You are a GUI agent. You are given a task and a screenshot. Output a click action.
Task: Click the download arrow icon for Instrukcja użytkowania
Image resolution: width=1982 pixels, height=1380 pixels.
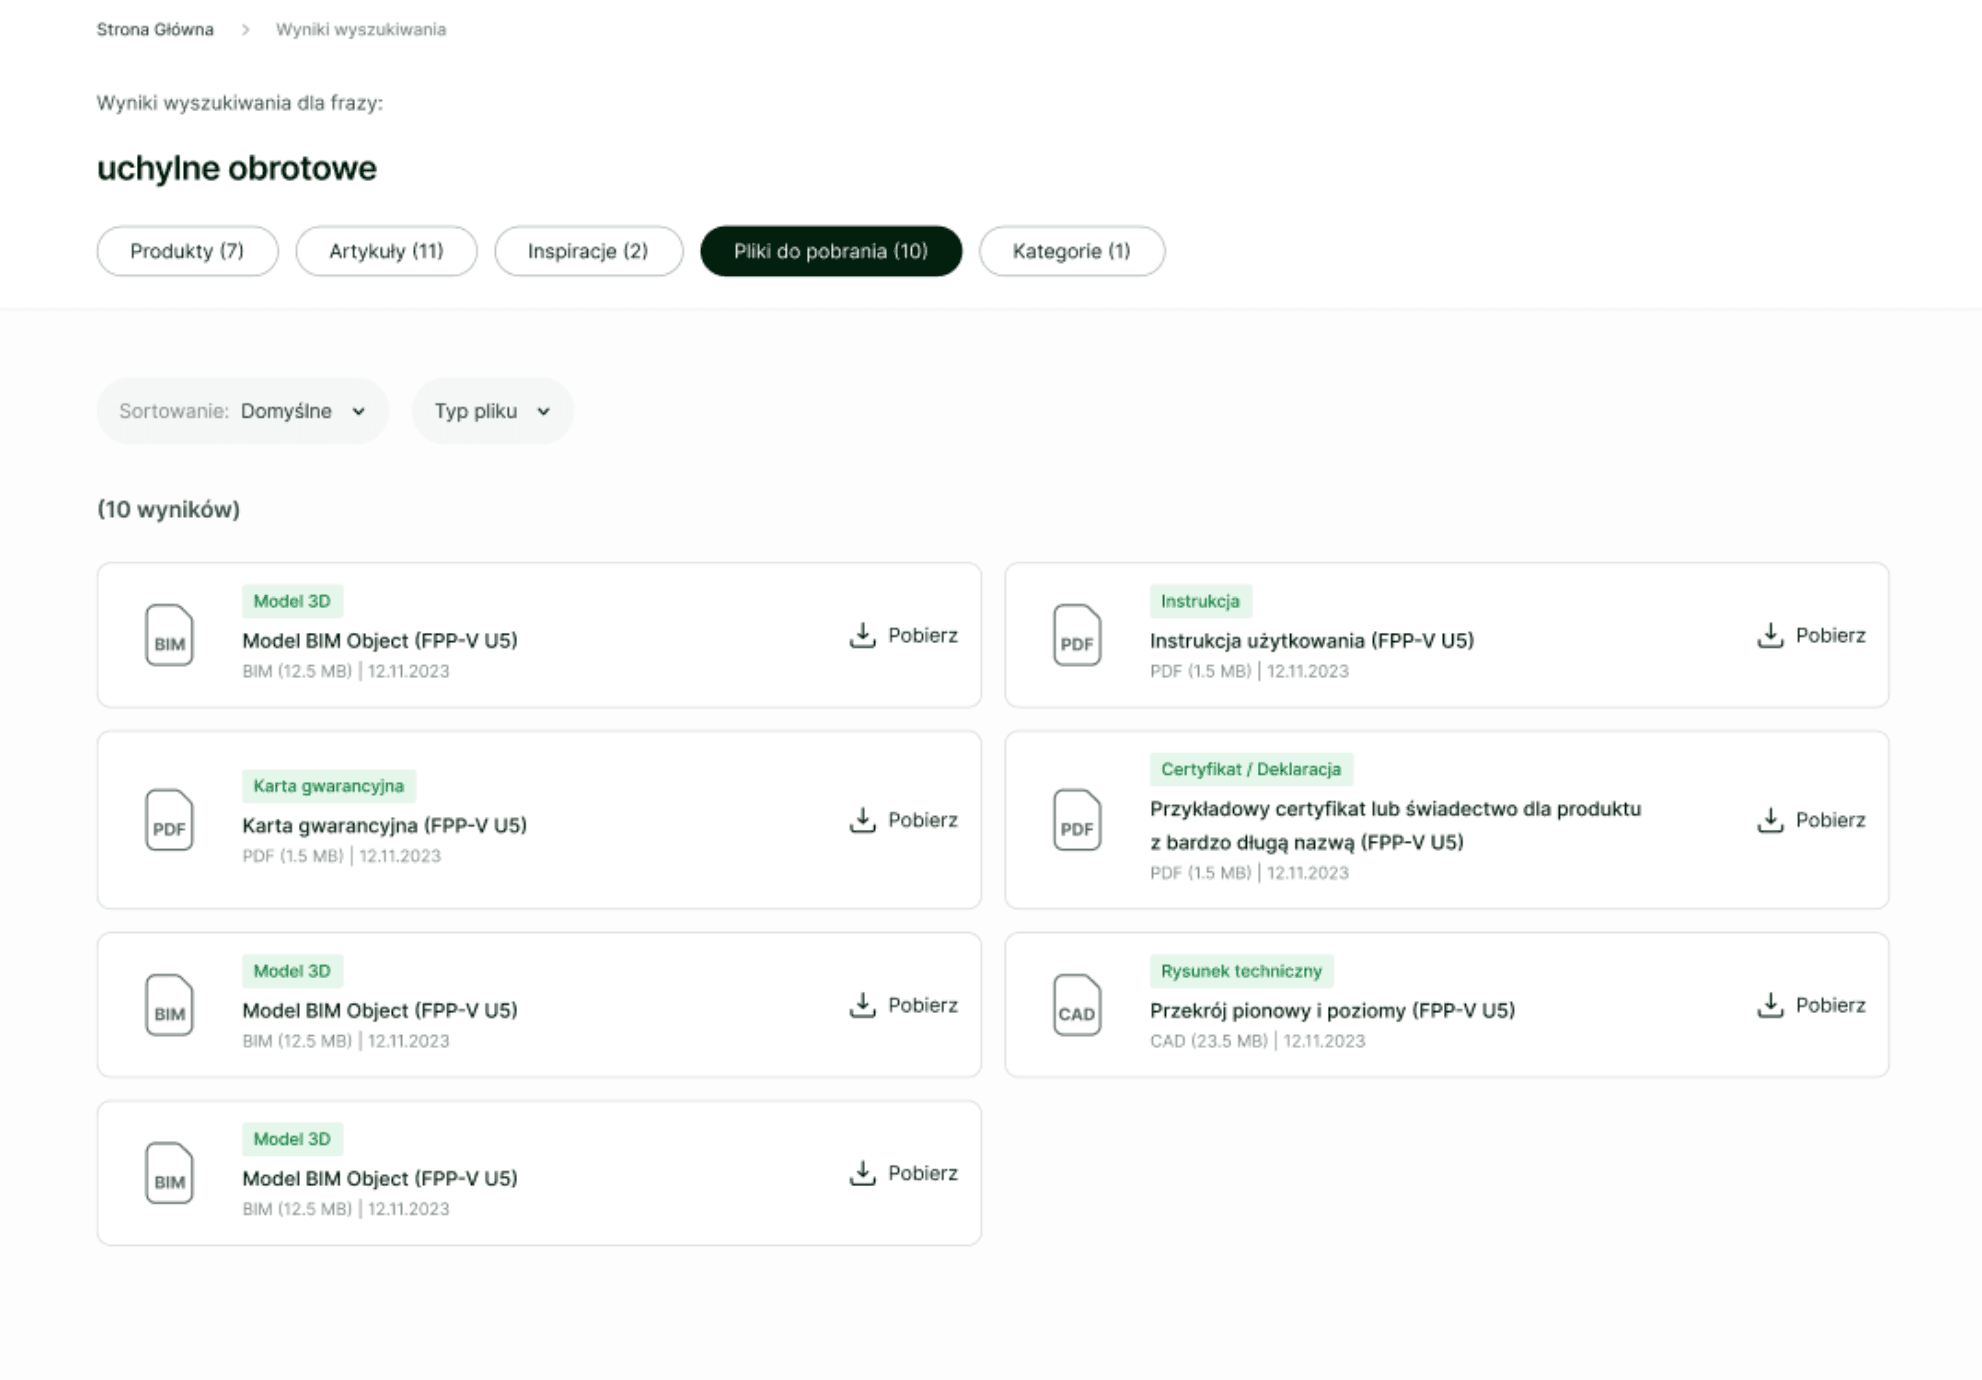pyautogui.click(x=1770, y=635)
